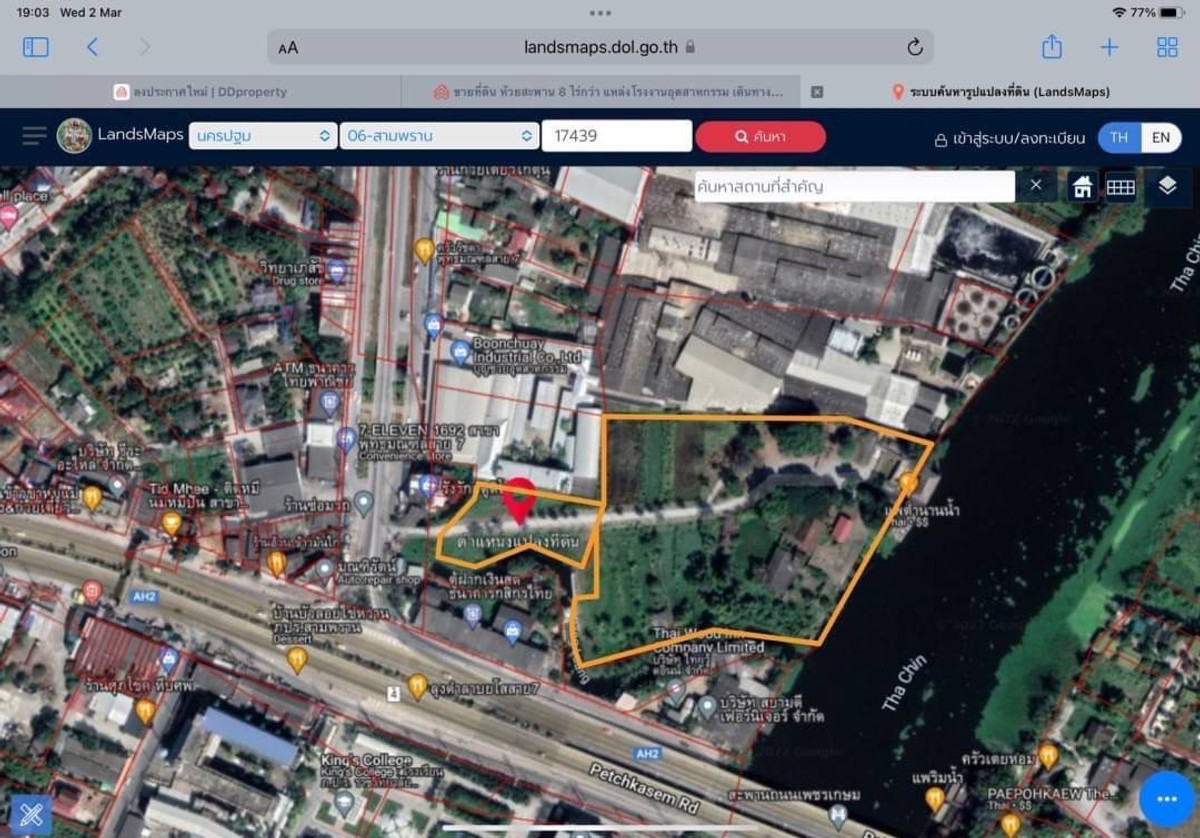This screenshot has width=1200, height=838.
Task: Click the parcel number field 17439
Action: (x=616, y=136)
